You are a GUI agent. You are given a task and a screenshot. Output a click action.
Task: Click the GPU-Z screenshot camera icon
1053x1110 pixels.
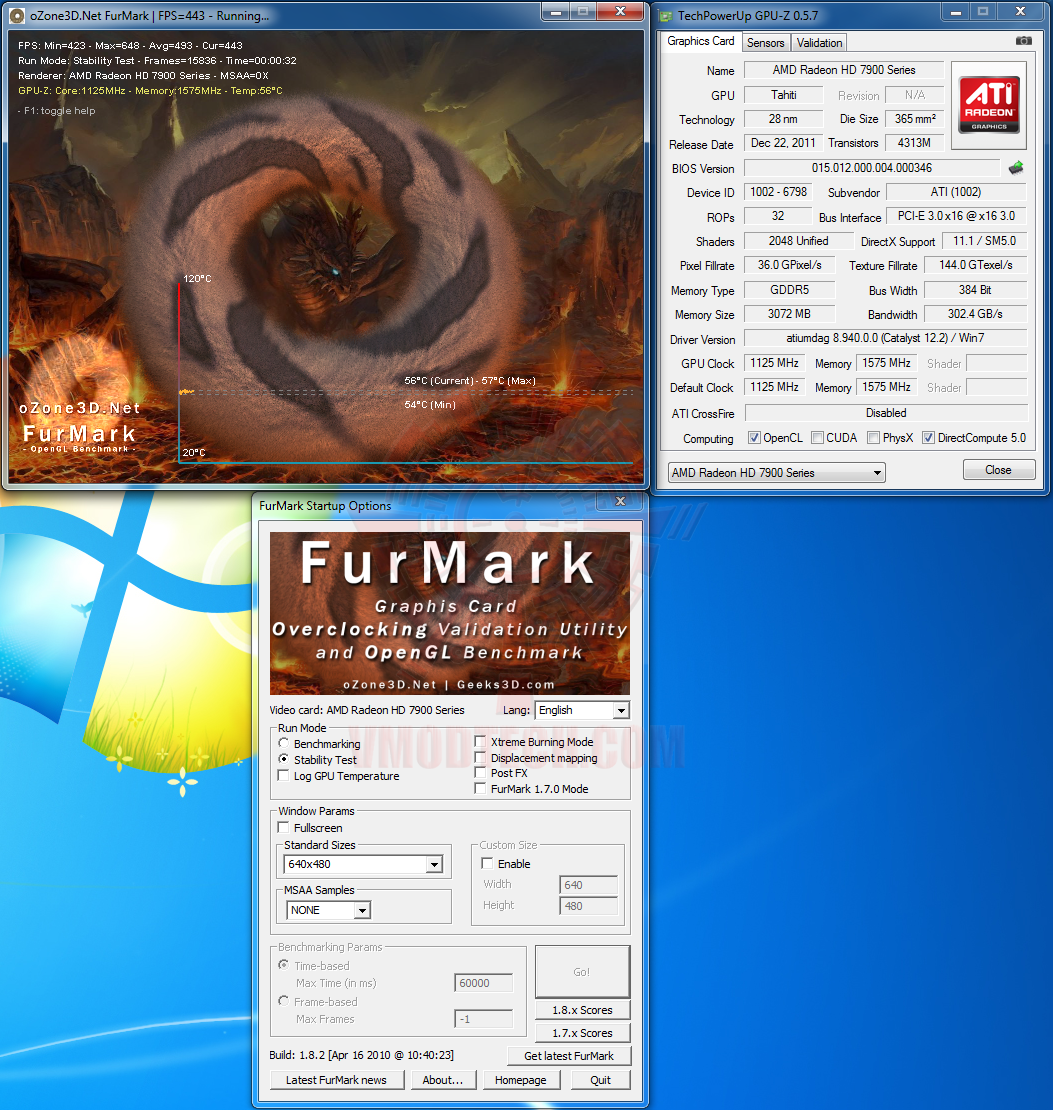coord(1023,41)
